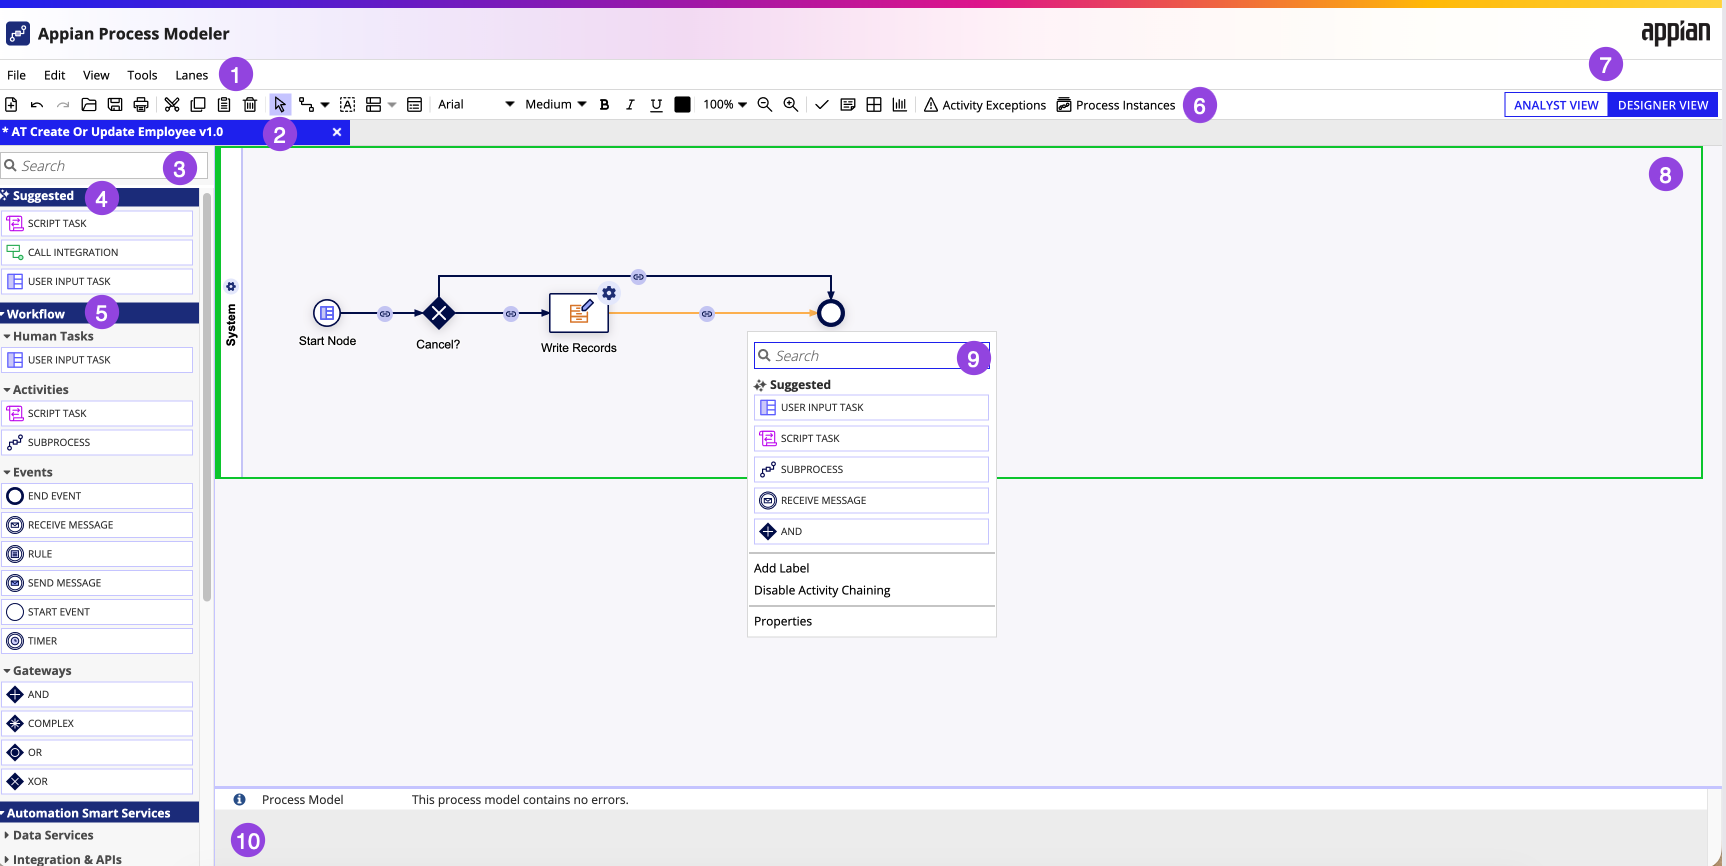The image size is (1726, 866).
Task: Switch to Analyst View
Action: point(1556,105)
